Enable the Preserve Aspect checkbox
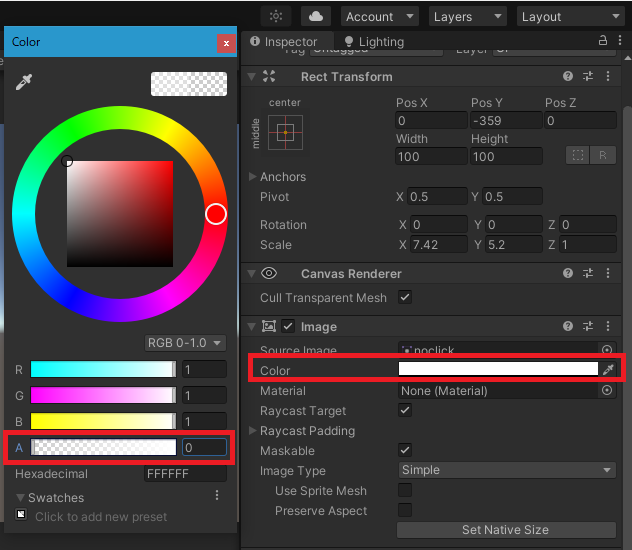Image resolution: width=632 pixels, height=550 pixels. [x=405, y=510]
